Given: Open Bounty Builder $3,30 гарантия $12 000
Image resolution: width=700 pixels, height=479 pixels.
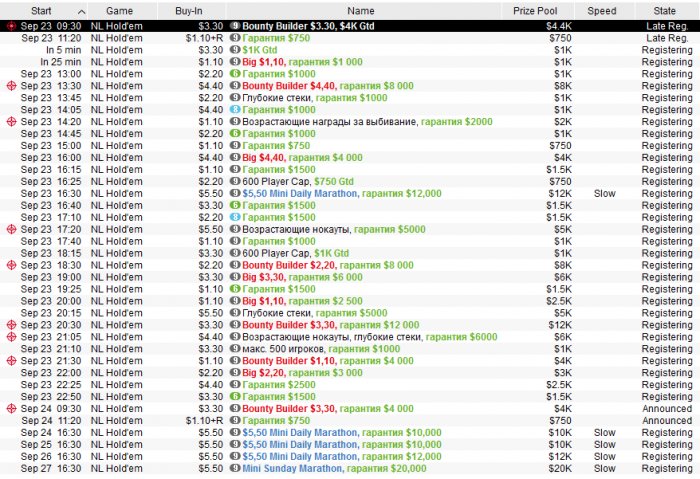Looking at the screenshot, I should tap(350, 325).
